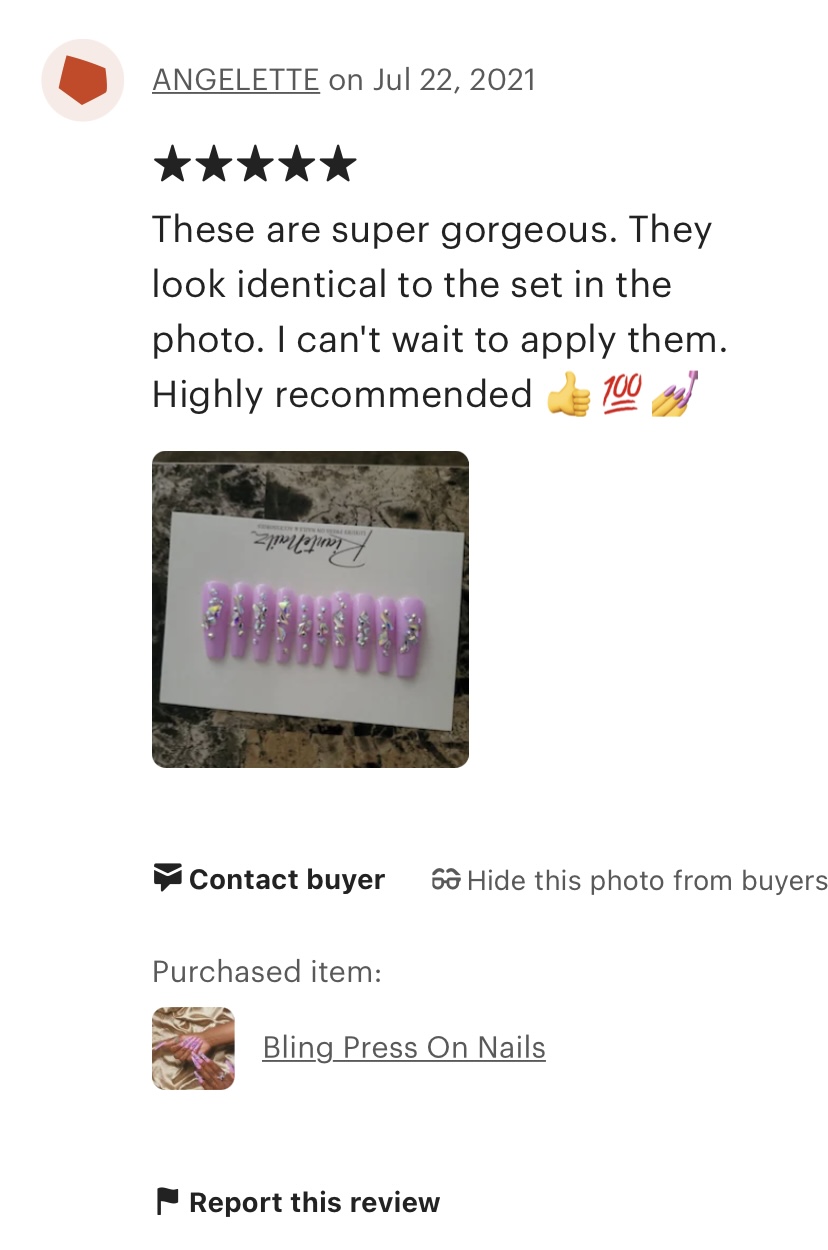
Task: Click the orange buyer avatar icon
Action: coord(82,80)
